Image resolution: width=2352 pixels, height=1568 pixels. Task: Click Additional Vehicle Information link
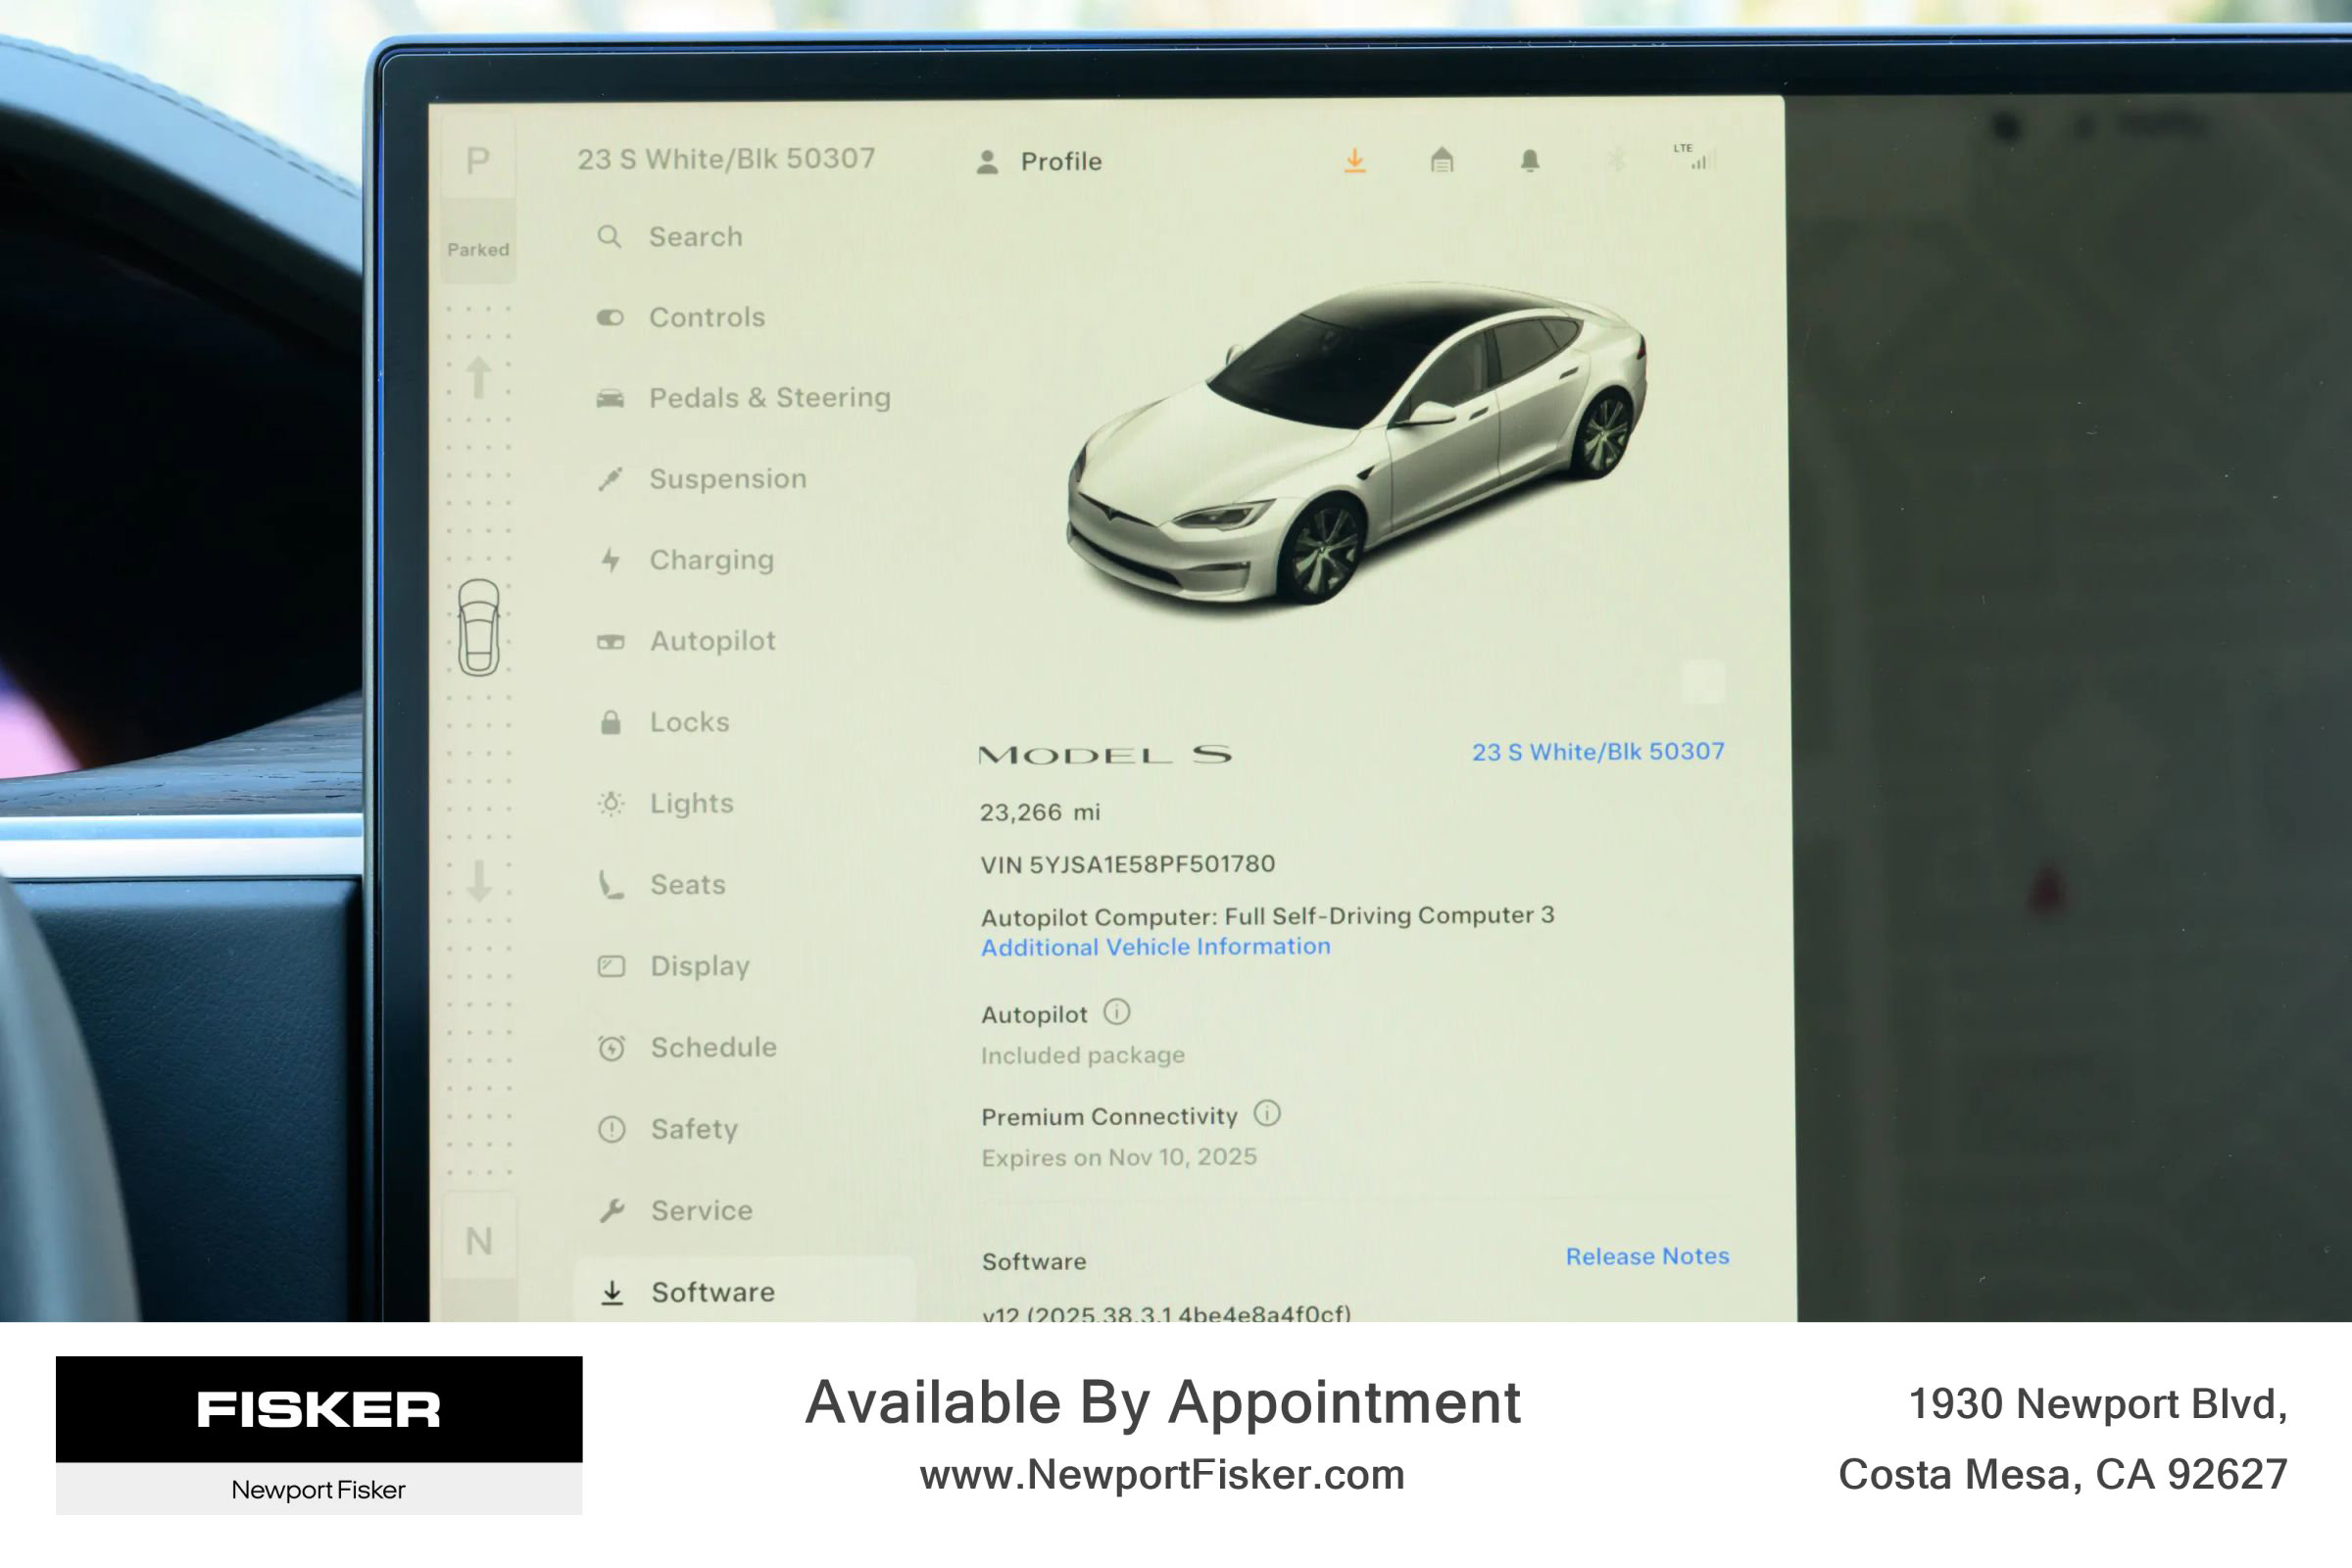pyautogui.click(x=1155, y=946)
